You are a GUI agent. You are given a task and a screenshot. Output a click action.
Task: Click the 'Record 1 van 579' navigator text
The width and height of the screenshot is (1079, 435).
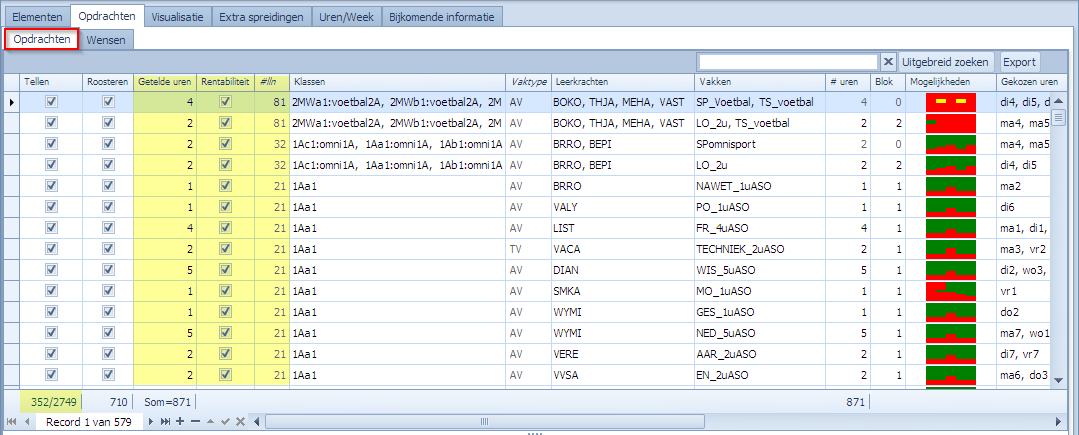pos(89,421)
